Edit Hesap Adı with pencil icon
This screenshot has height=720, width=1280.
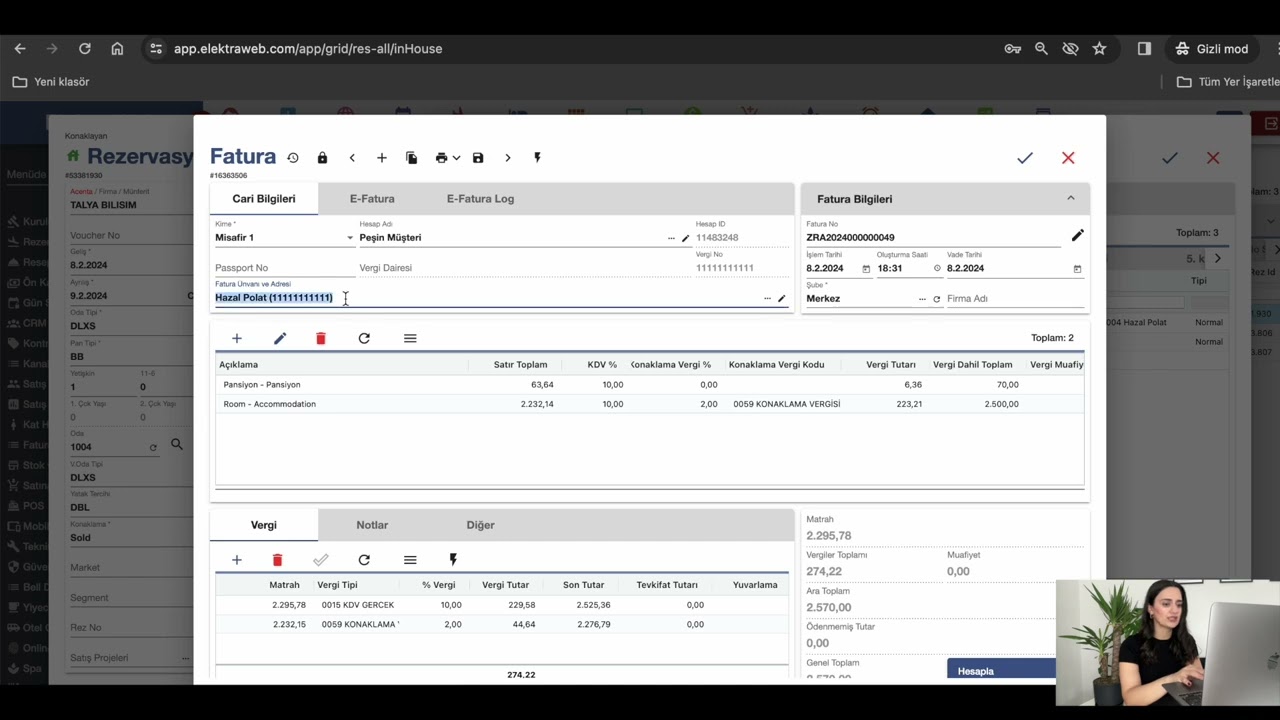tap(685, 238)
